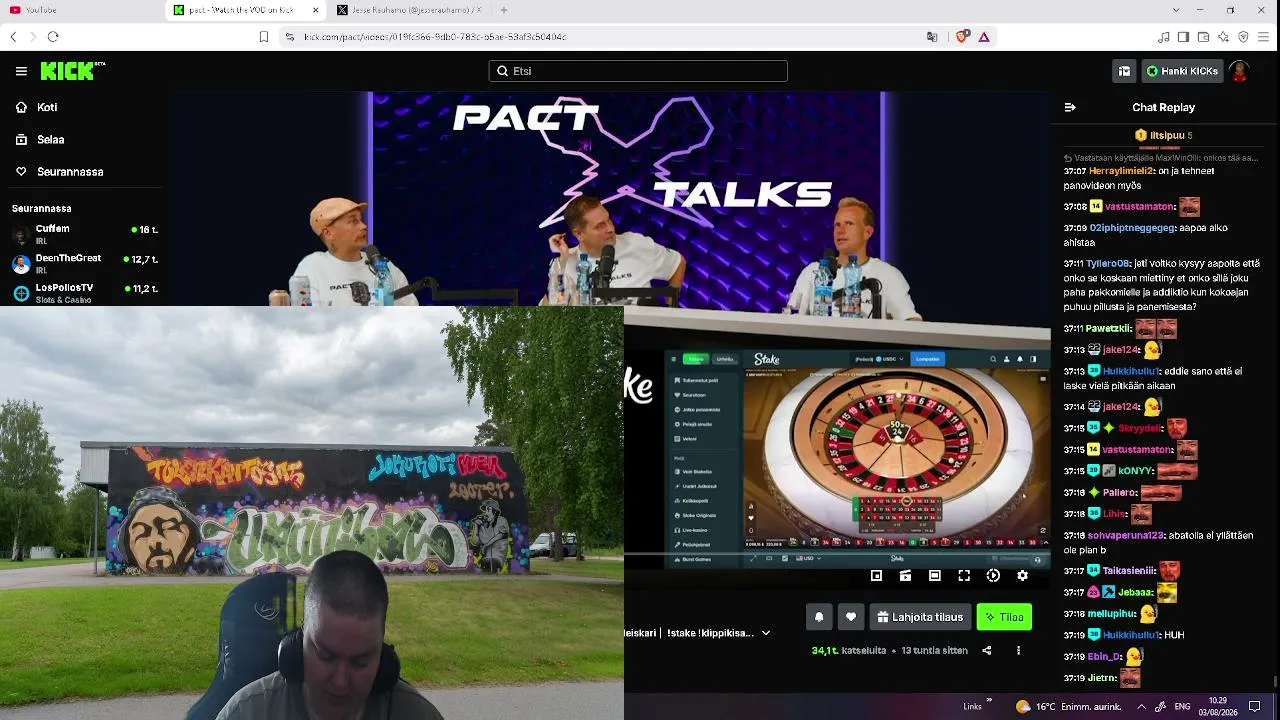Open video player settings gear

click(1022, 576)
